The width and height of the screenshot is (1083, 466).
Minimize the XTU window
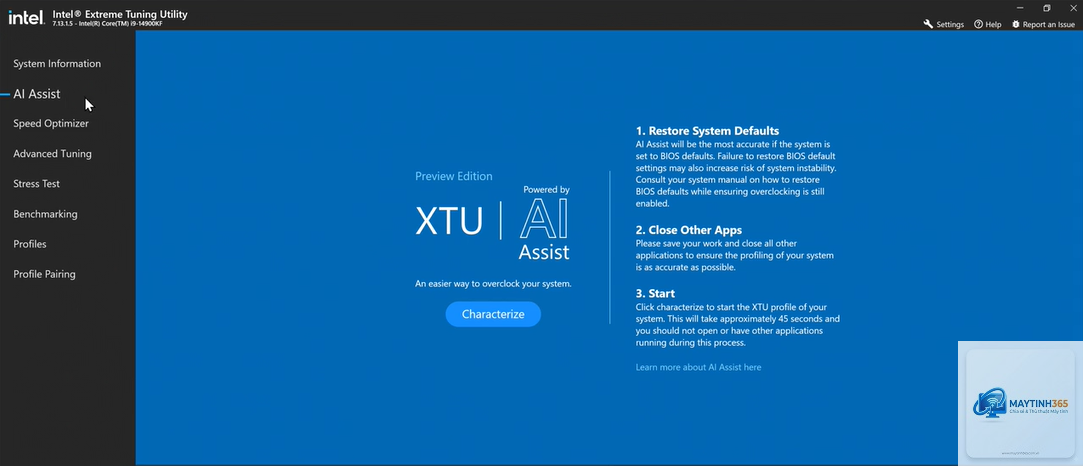point(1019,8)
